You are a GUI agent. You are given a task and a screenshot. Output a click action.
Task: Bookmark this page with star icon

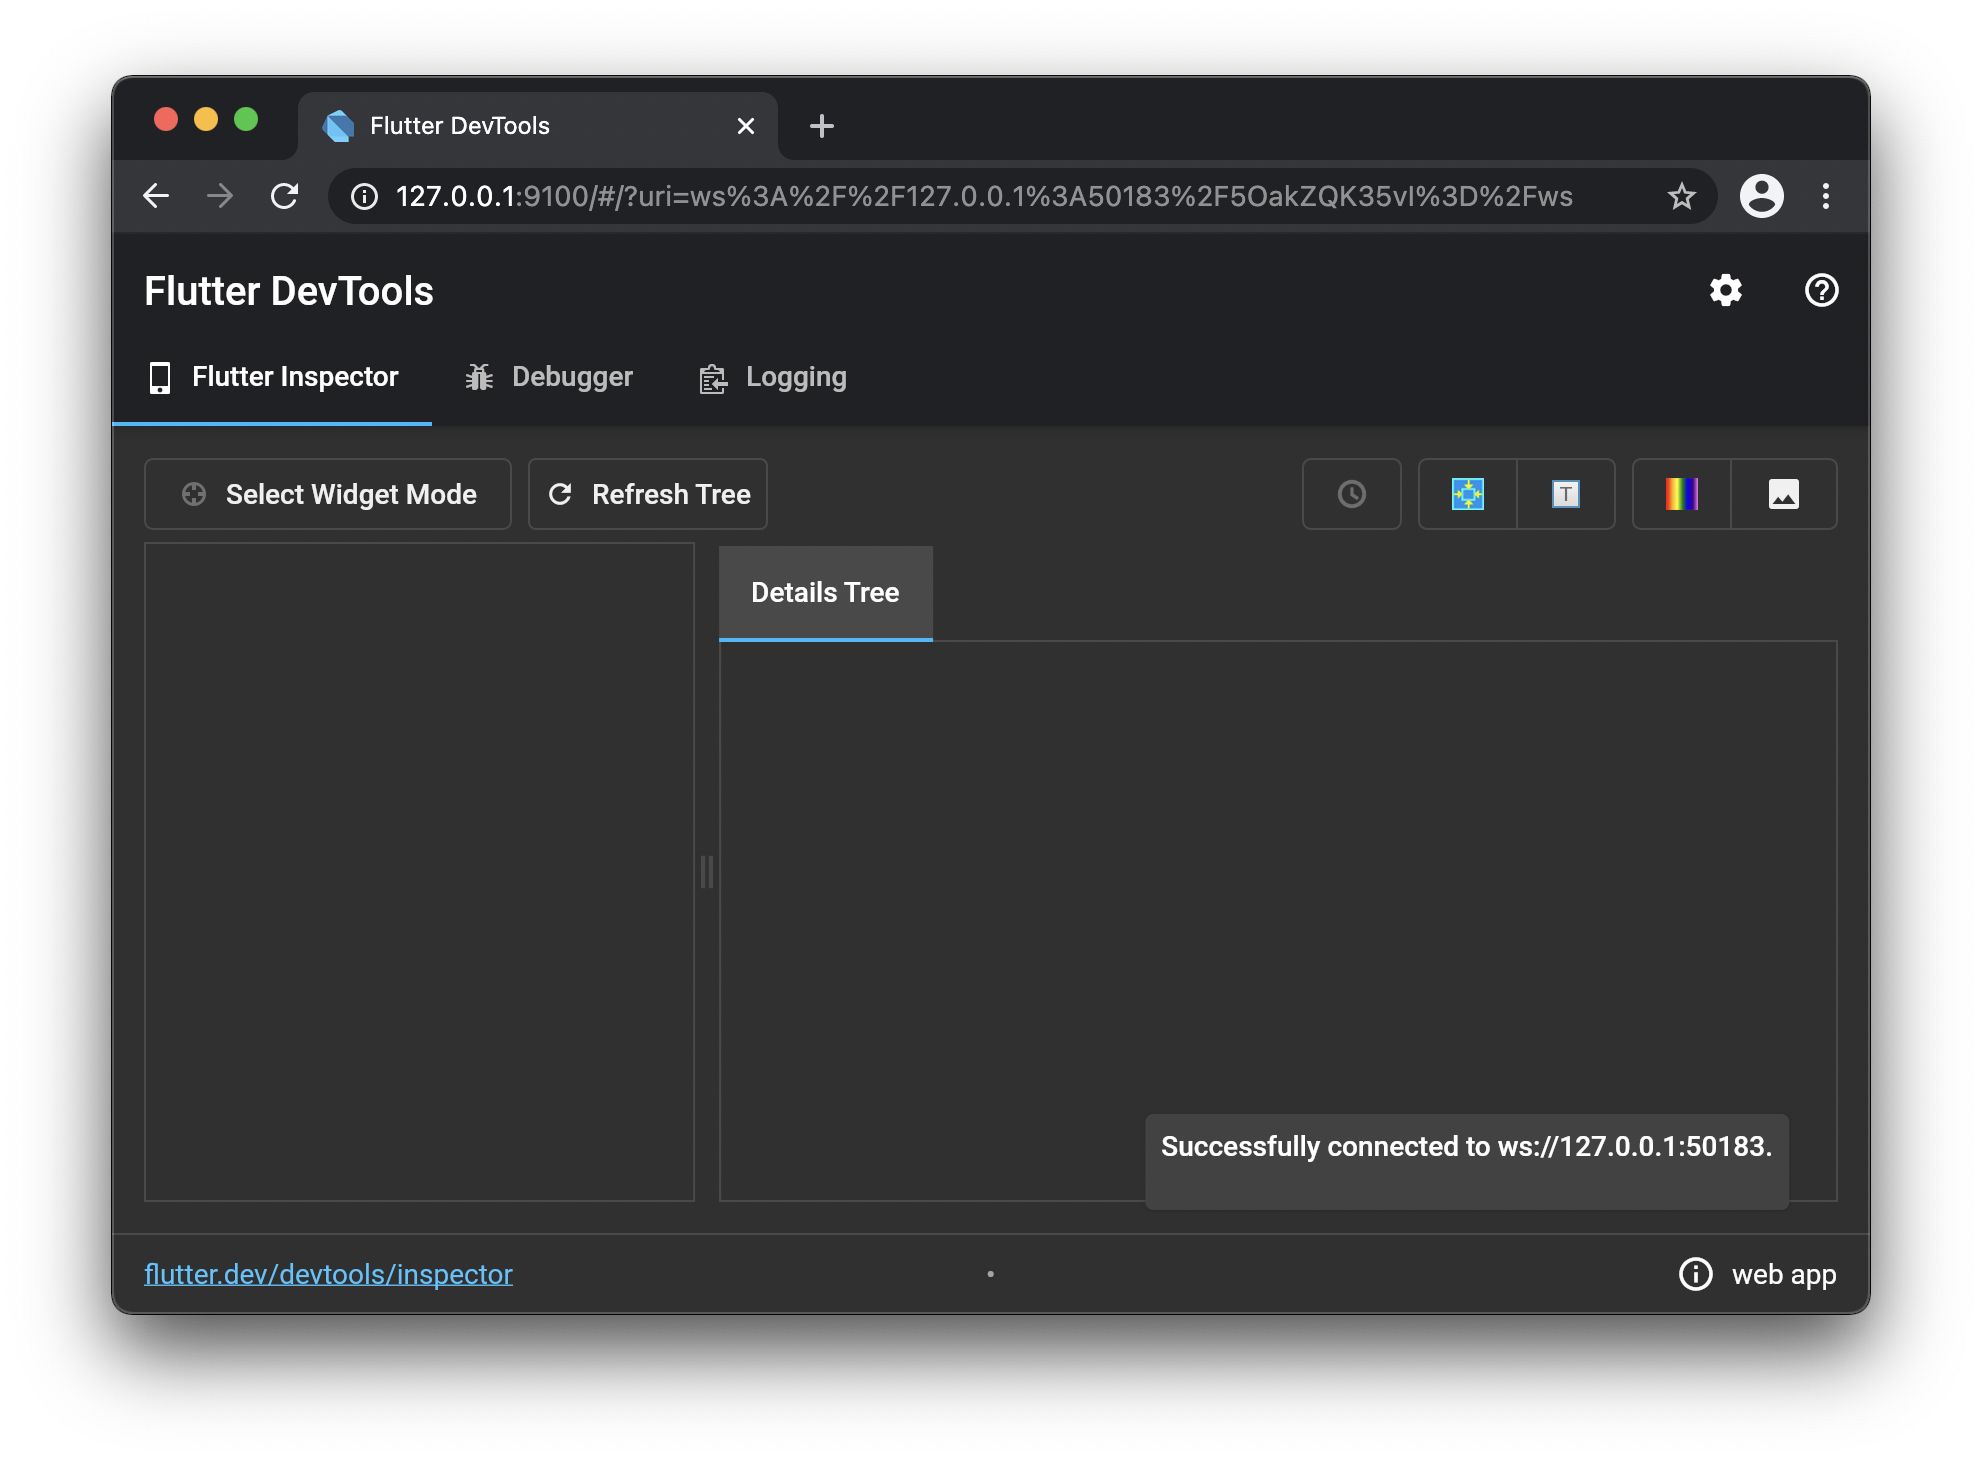(1681, 196)
